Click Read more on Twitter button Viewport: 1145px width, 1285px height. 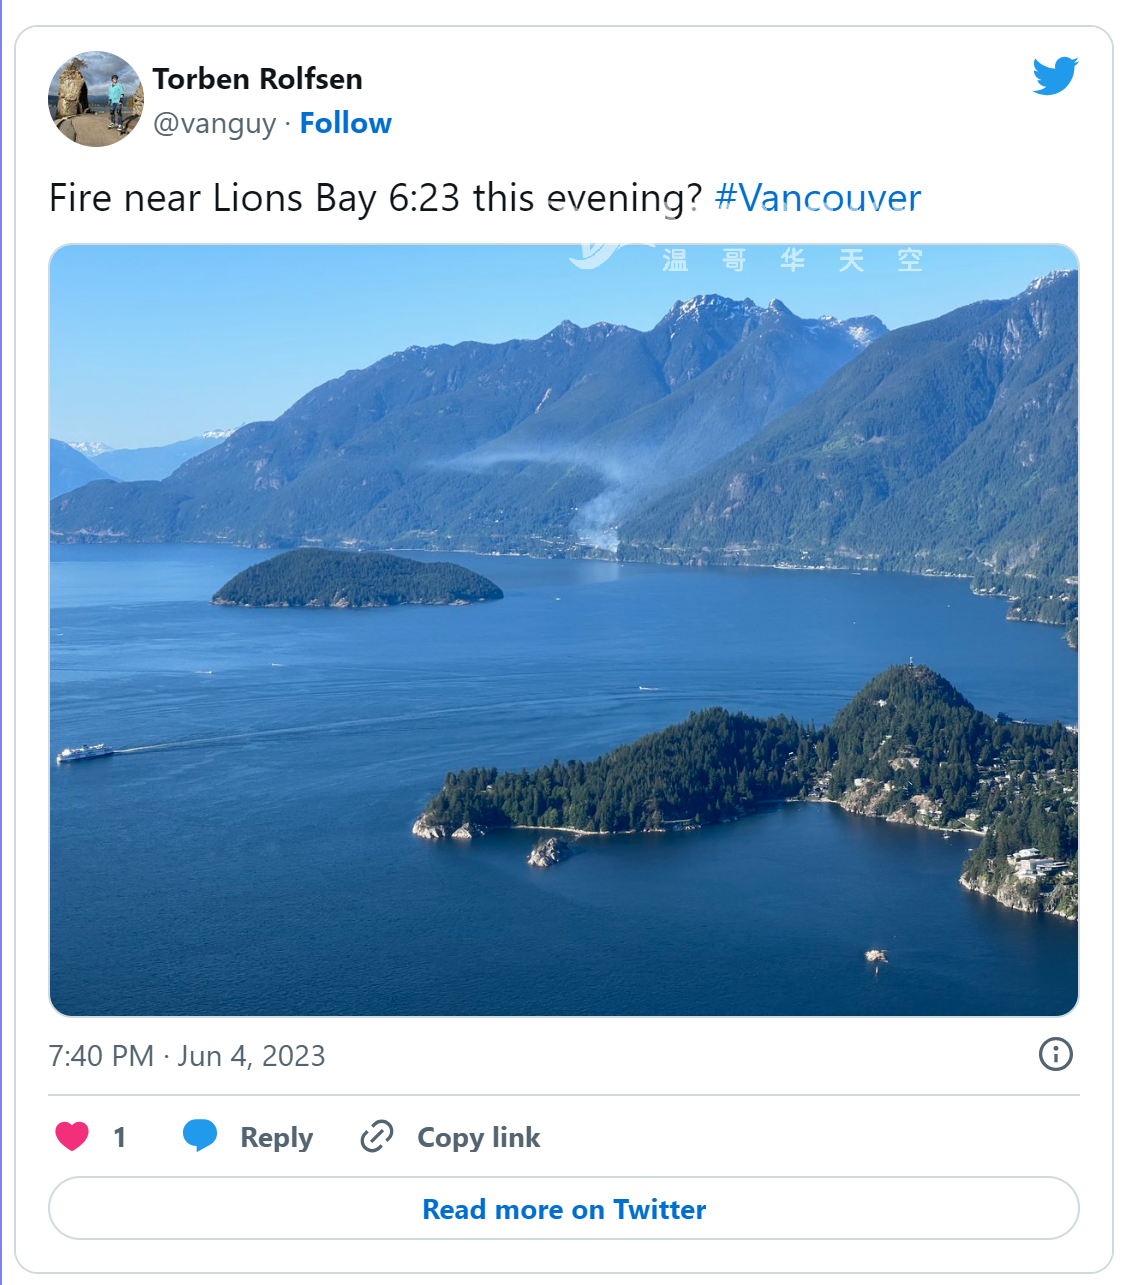(x=564, y=1209)
